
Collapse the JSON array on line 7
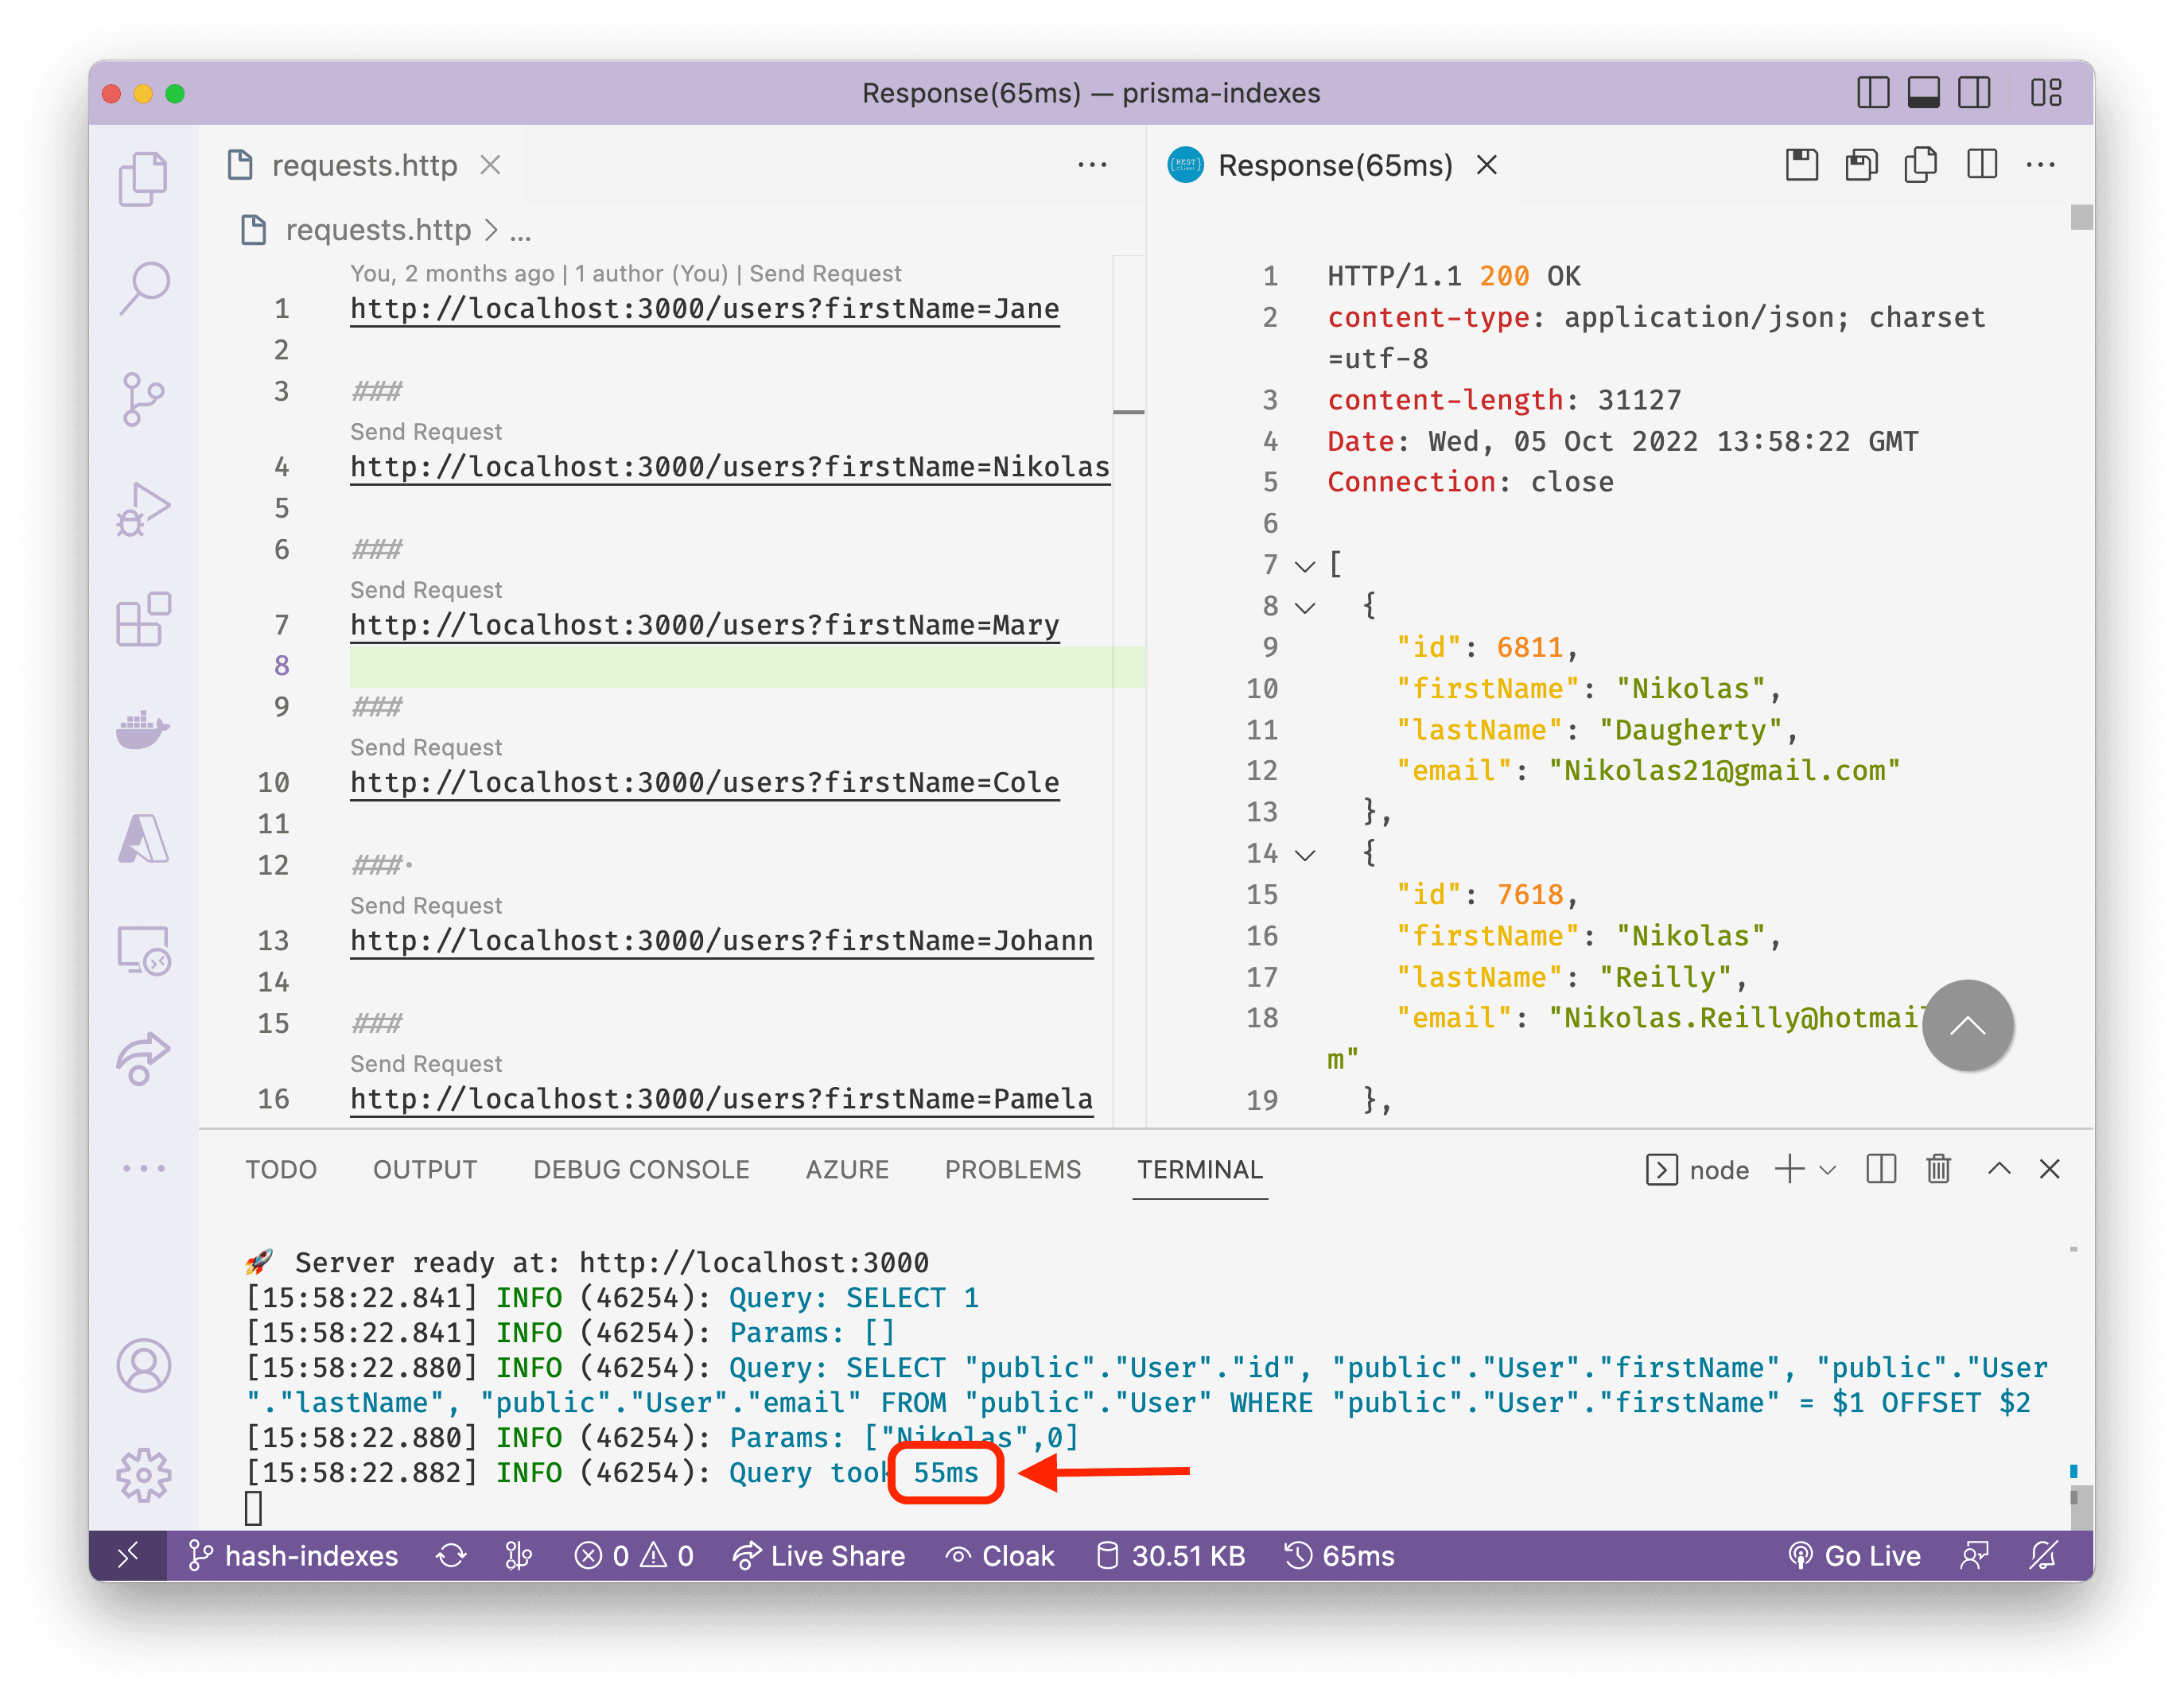pyautogui.click(x=1305, y=566)
